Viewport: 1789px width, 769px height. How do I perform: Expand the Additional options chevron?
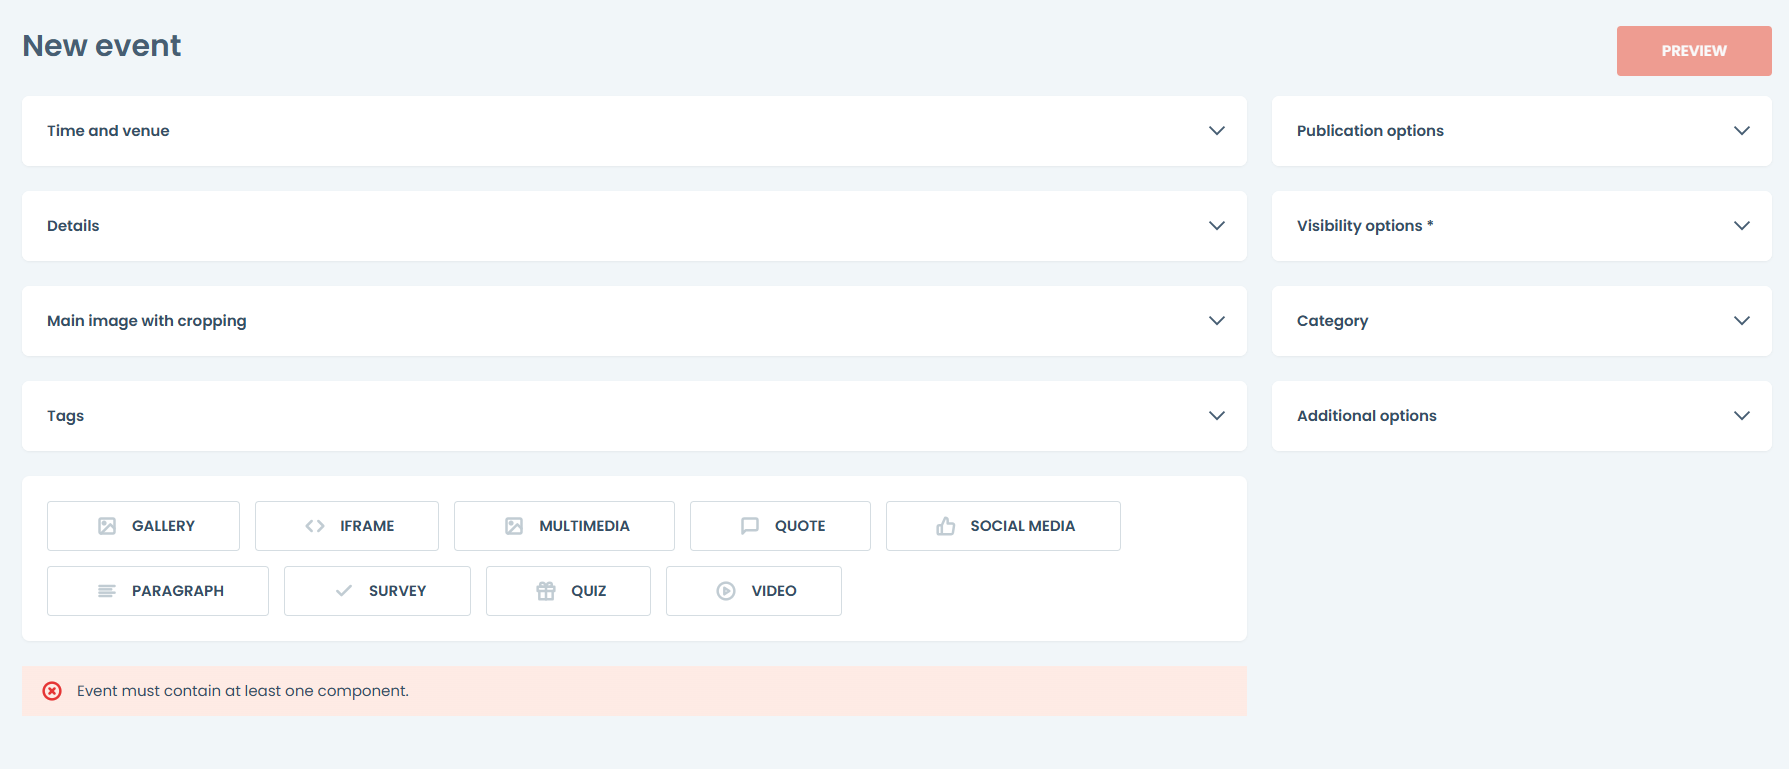(x=1742, y=416)
